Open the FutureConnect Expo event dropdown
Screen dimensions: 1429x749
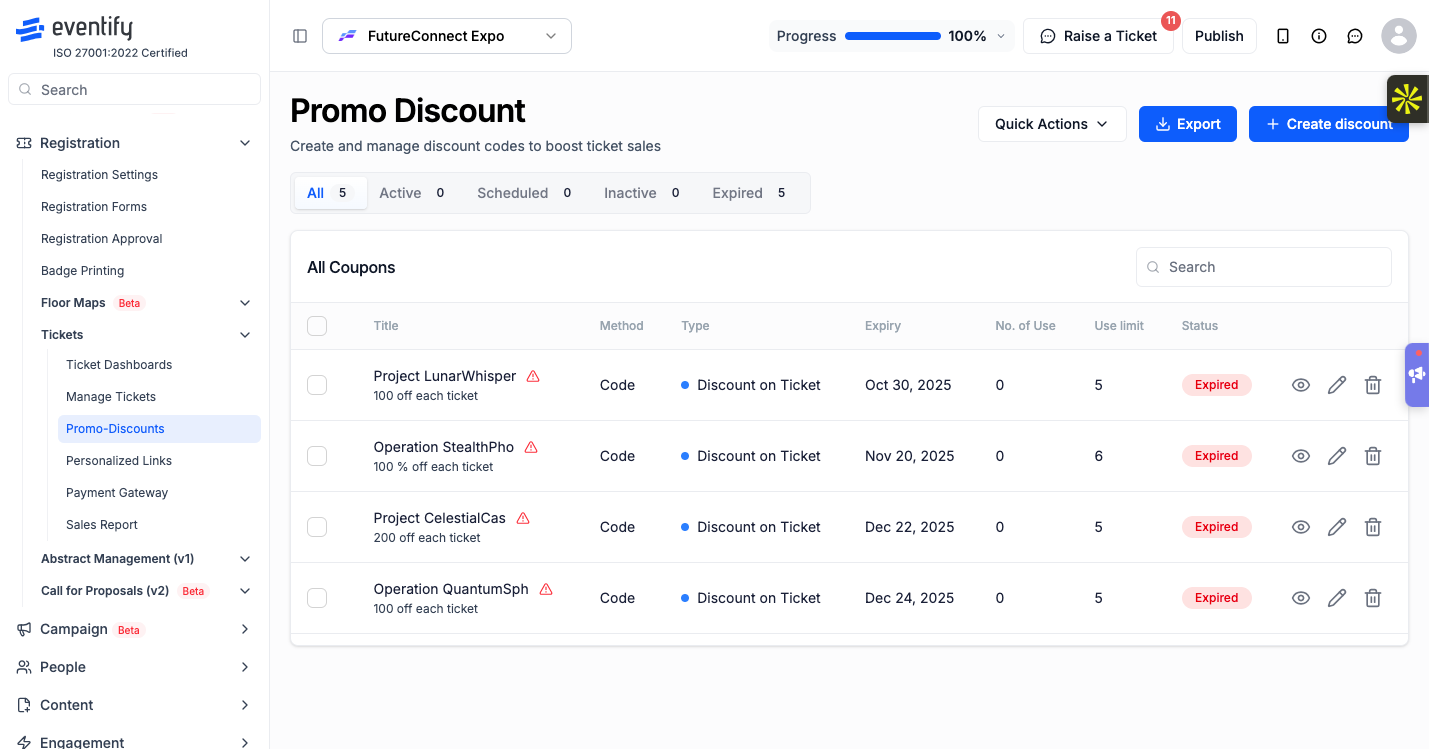click(x=447, y=36)
